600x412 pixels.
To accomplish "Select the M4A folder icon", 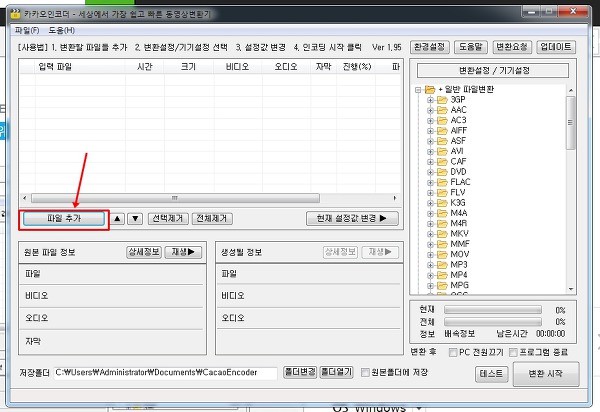I will [x=442, y=213].
